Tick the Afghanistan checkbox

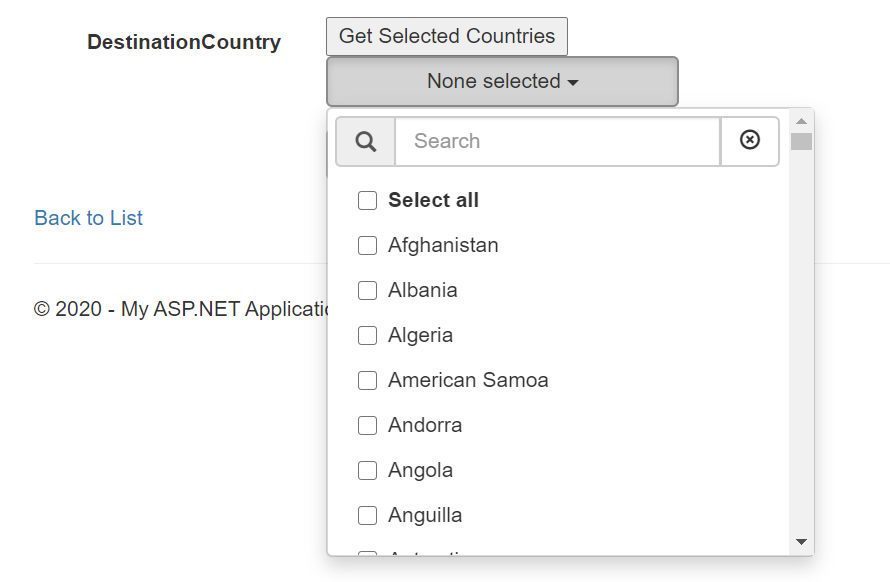pos(367,245)
